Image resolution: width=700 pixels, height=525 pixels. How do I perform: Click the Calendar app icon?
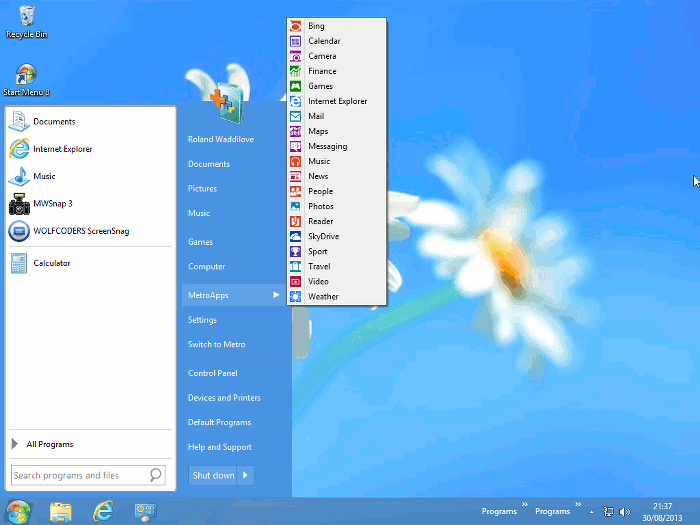click(x=295, y=41)
